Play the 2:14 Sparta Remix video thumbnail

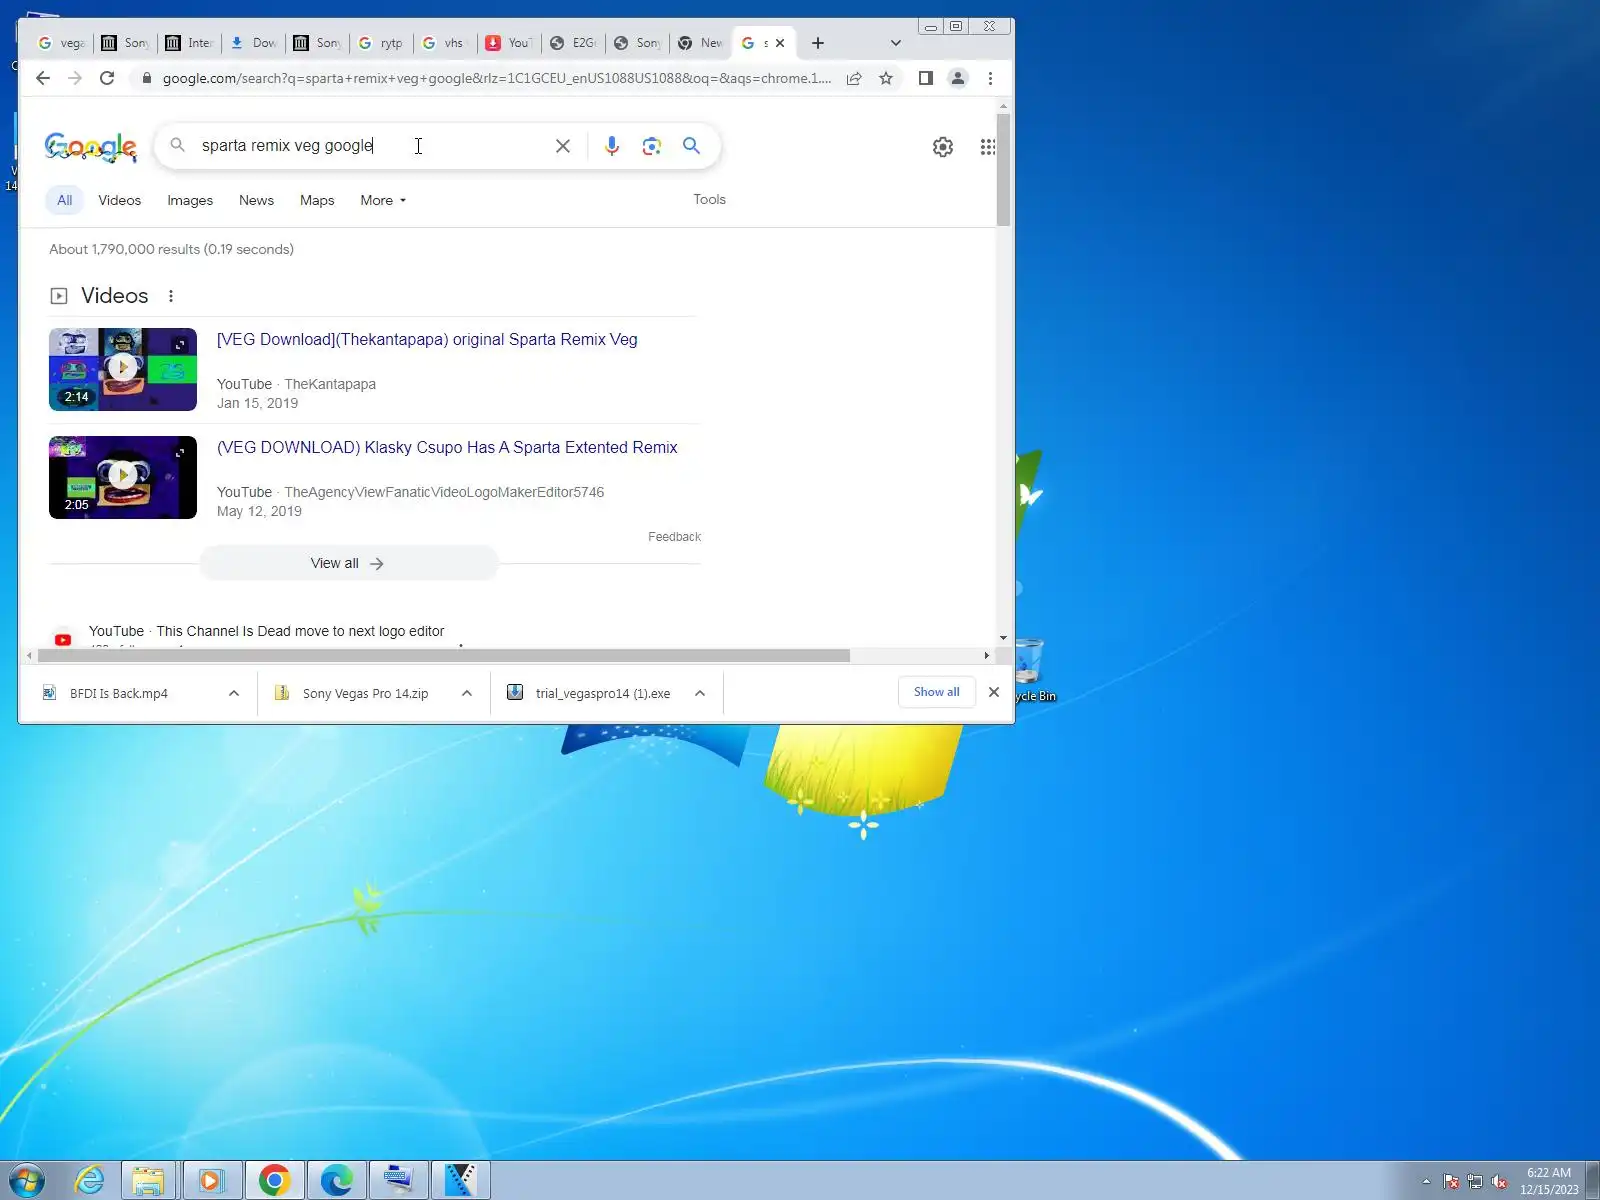[123, 369]
